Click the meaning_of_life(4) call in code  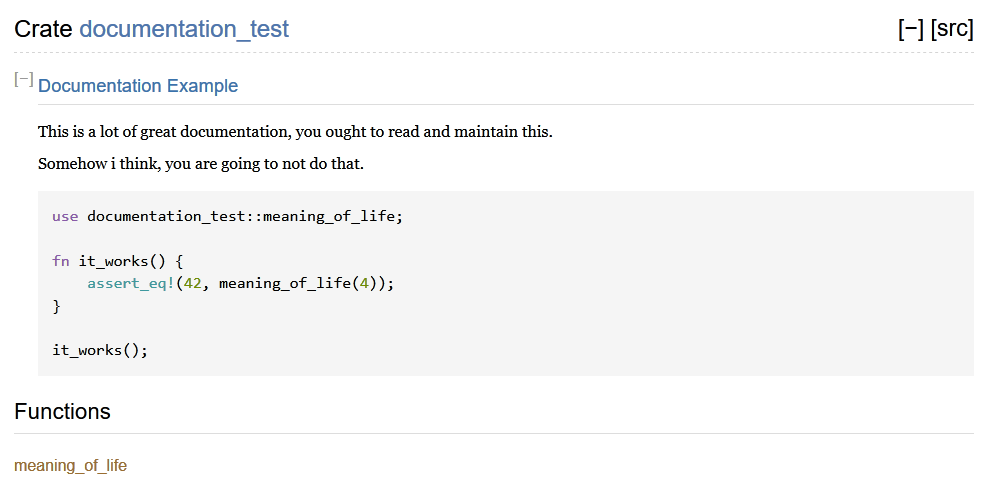coord(289,283)
